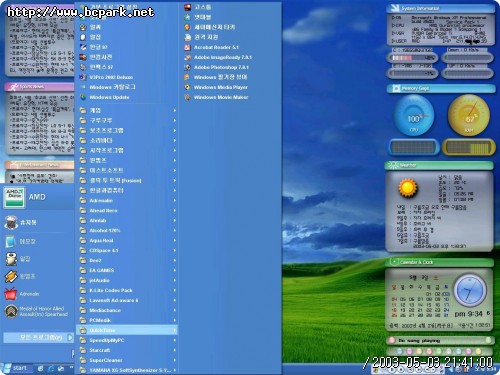This screenshot has width=500, height=375.
Task: Open the Bee2 menu entry
Action: click(127, 260)
